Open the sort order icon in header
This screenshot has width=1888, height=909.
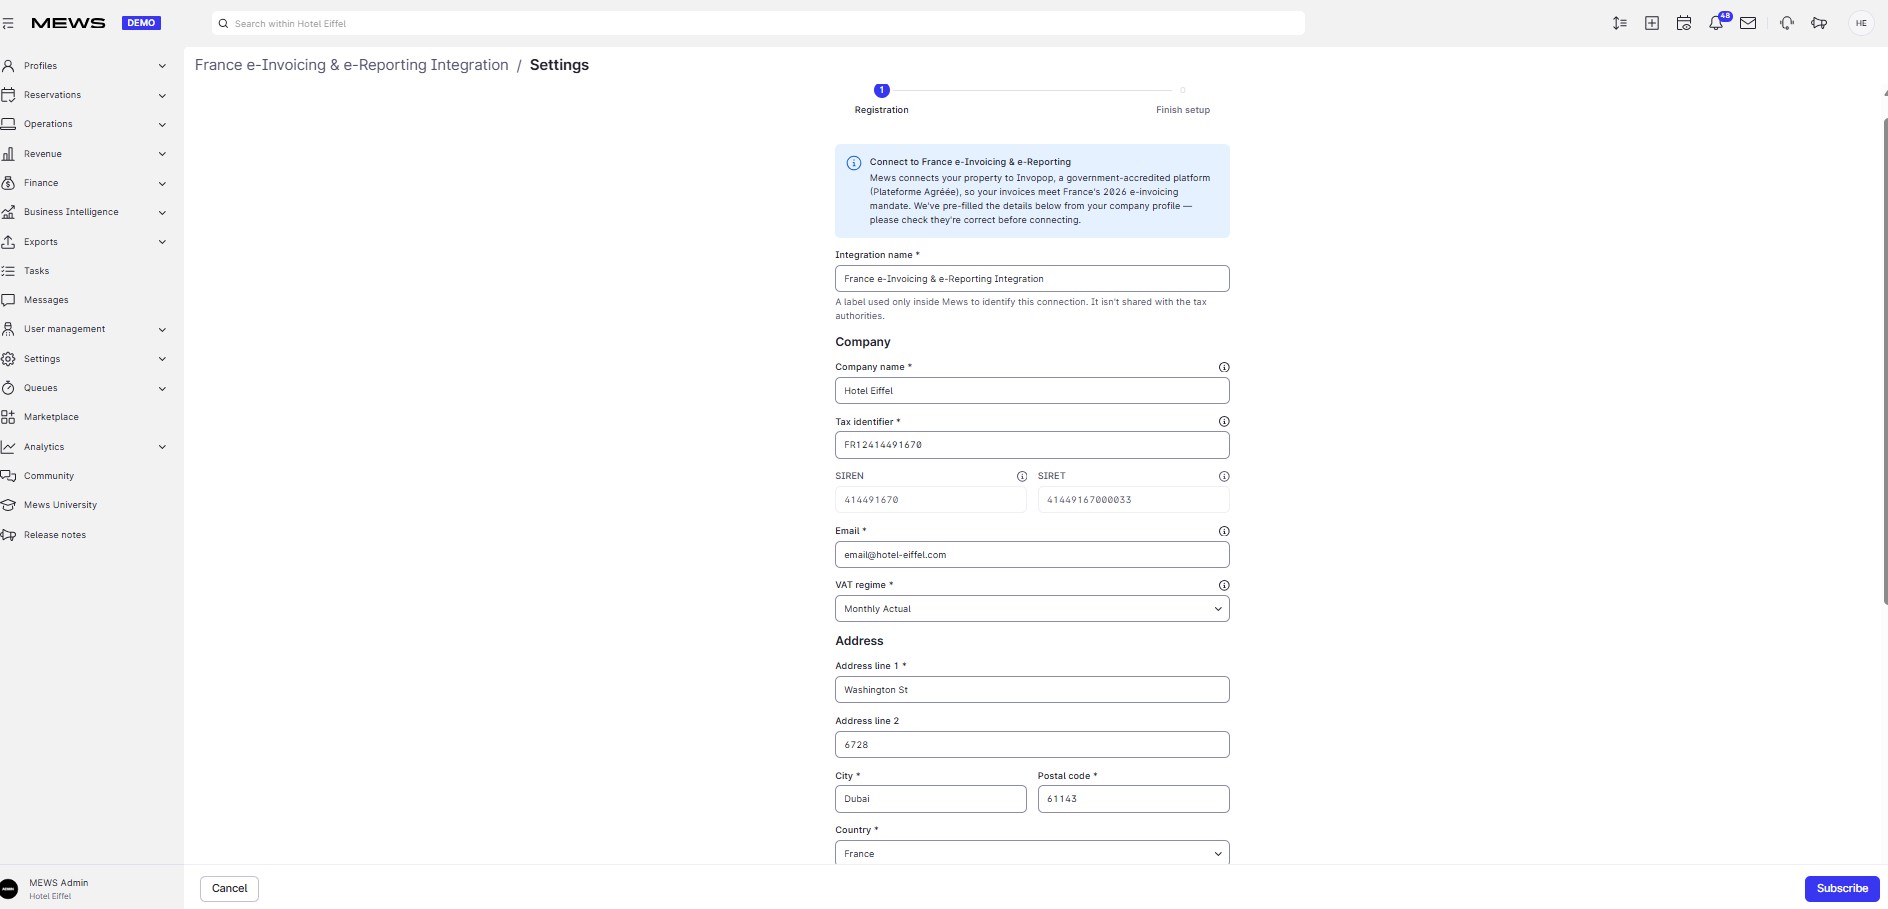pos(1619,23)
